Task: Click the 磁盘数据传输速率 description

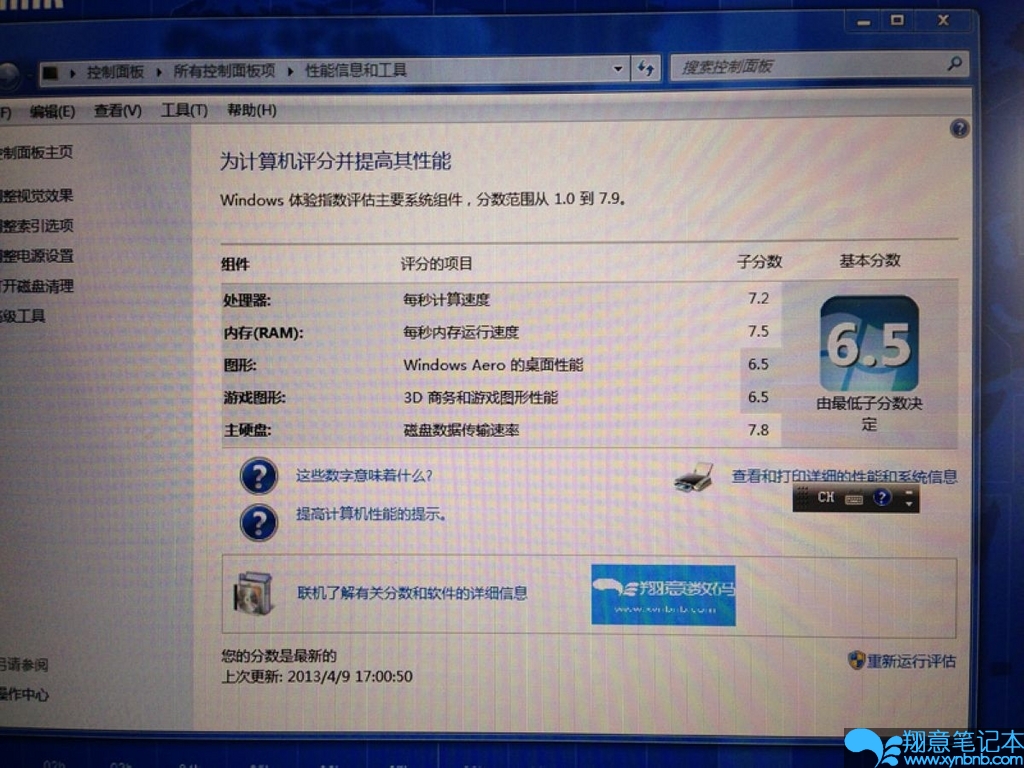Action: tap(461, 430)
